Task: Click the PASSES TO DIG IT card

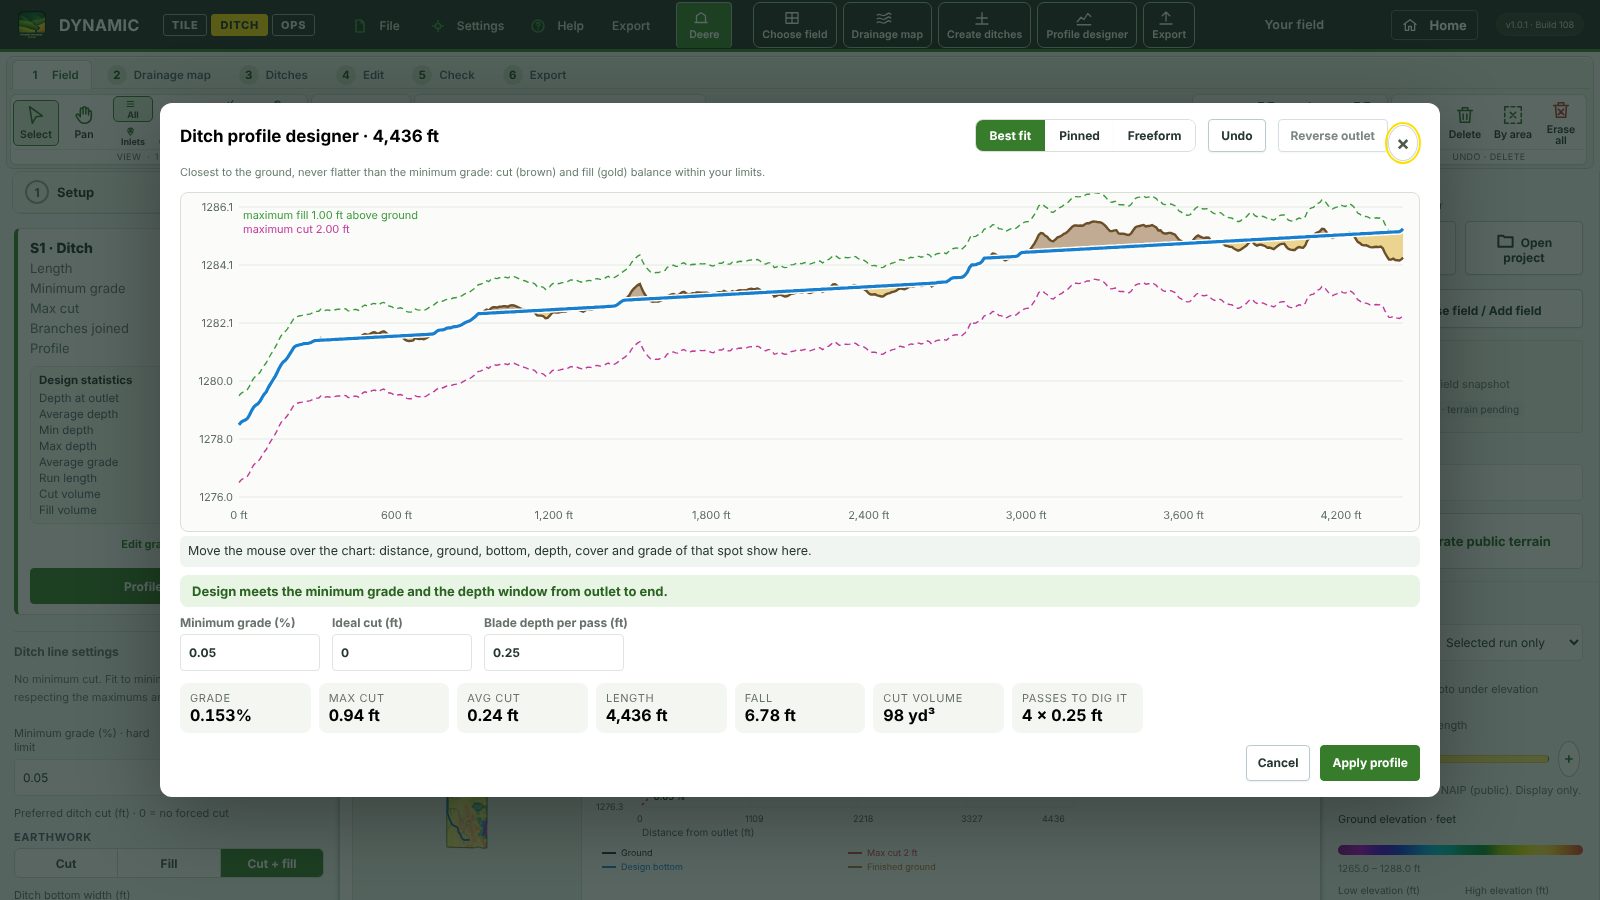Action: click(x=1077, y=708)
